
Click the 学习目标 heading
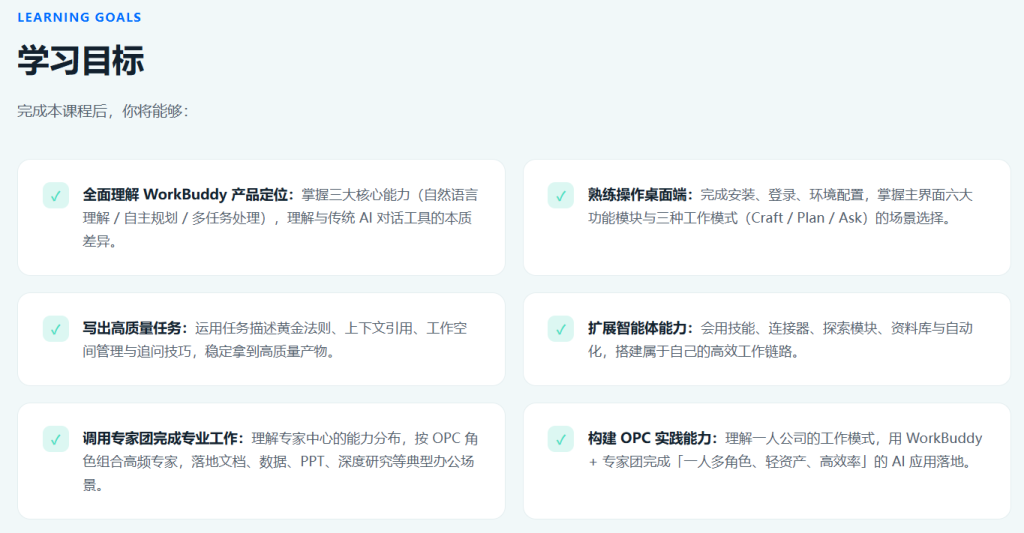[x=80, y=60]
